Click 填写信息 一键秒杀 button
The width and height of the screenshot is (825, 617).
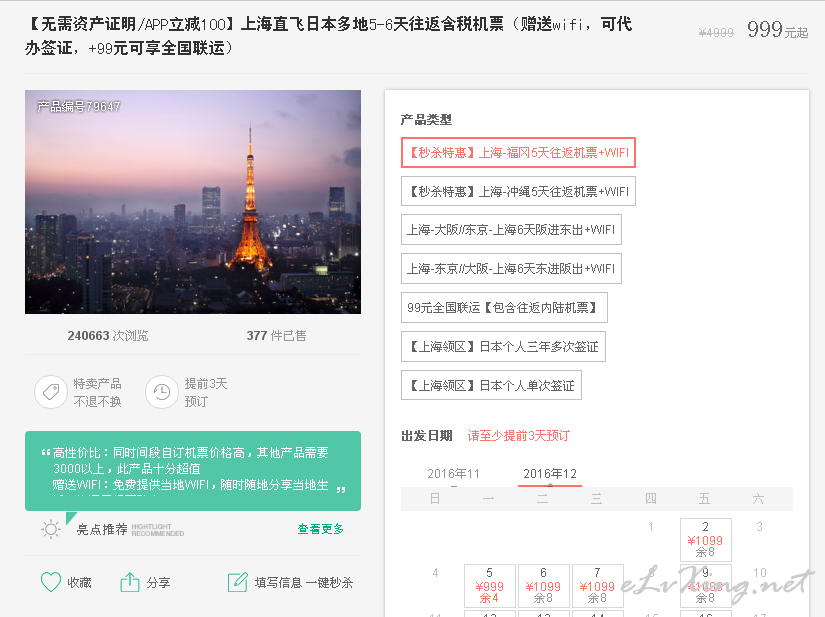(x=304, y=583)
